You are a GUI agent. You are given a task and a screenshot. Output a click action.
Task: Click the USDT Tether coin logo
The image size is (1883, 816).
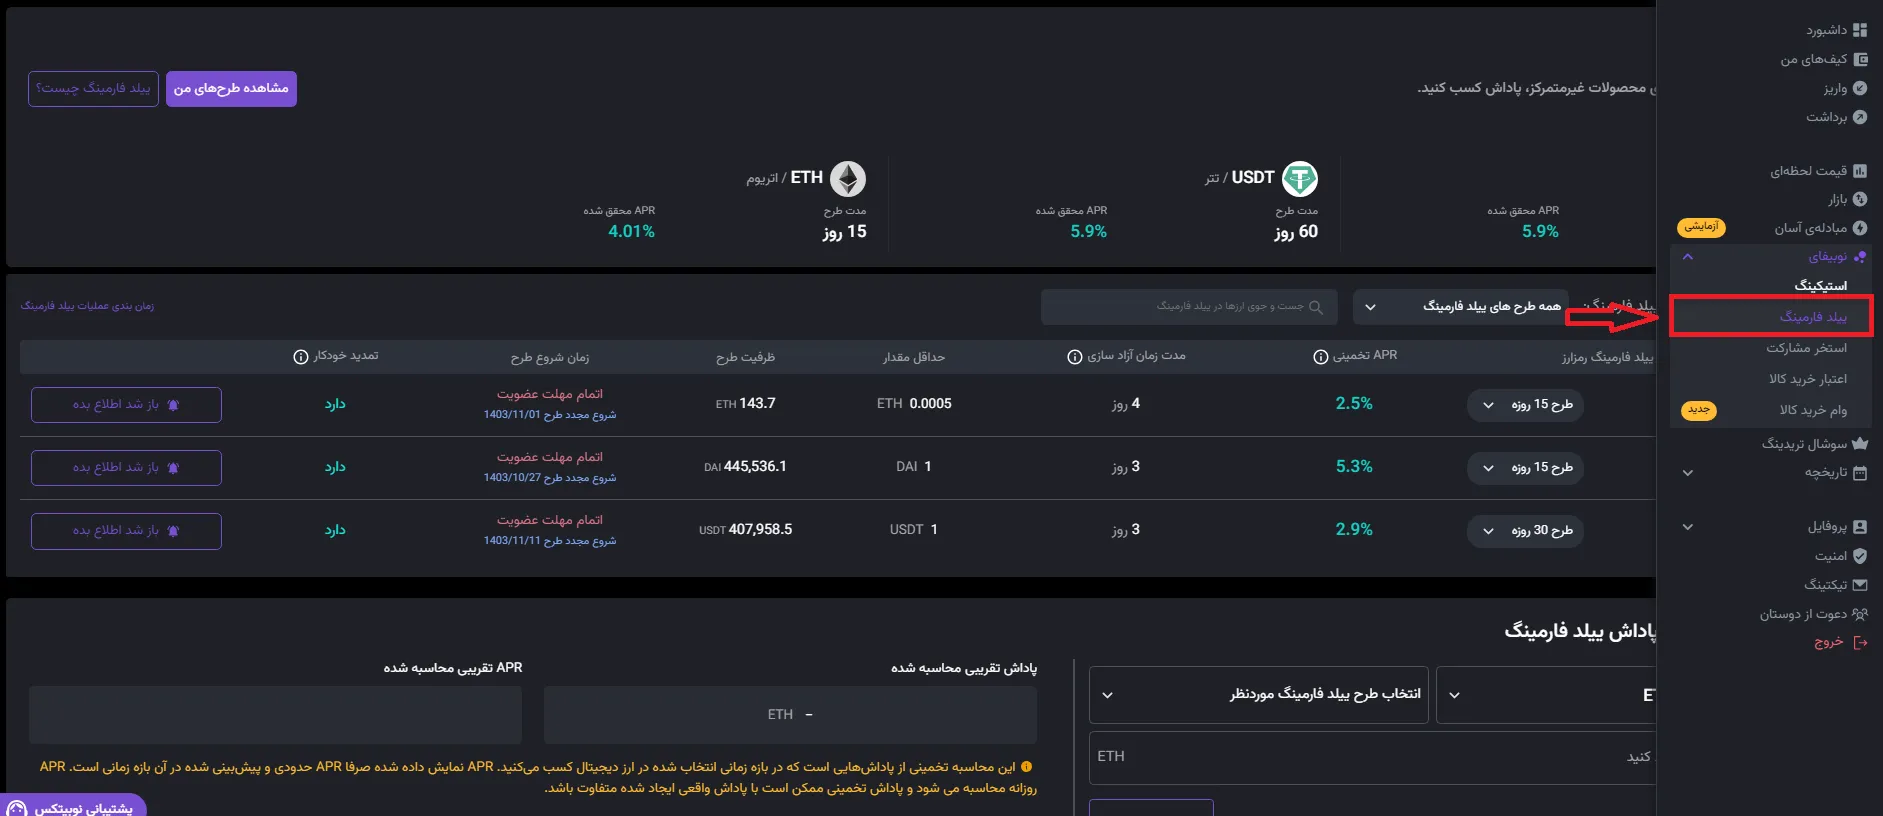(1300, 179)
